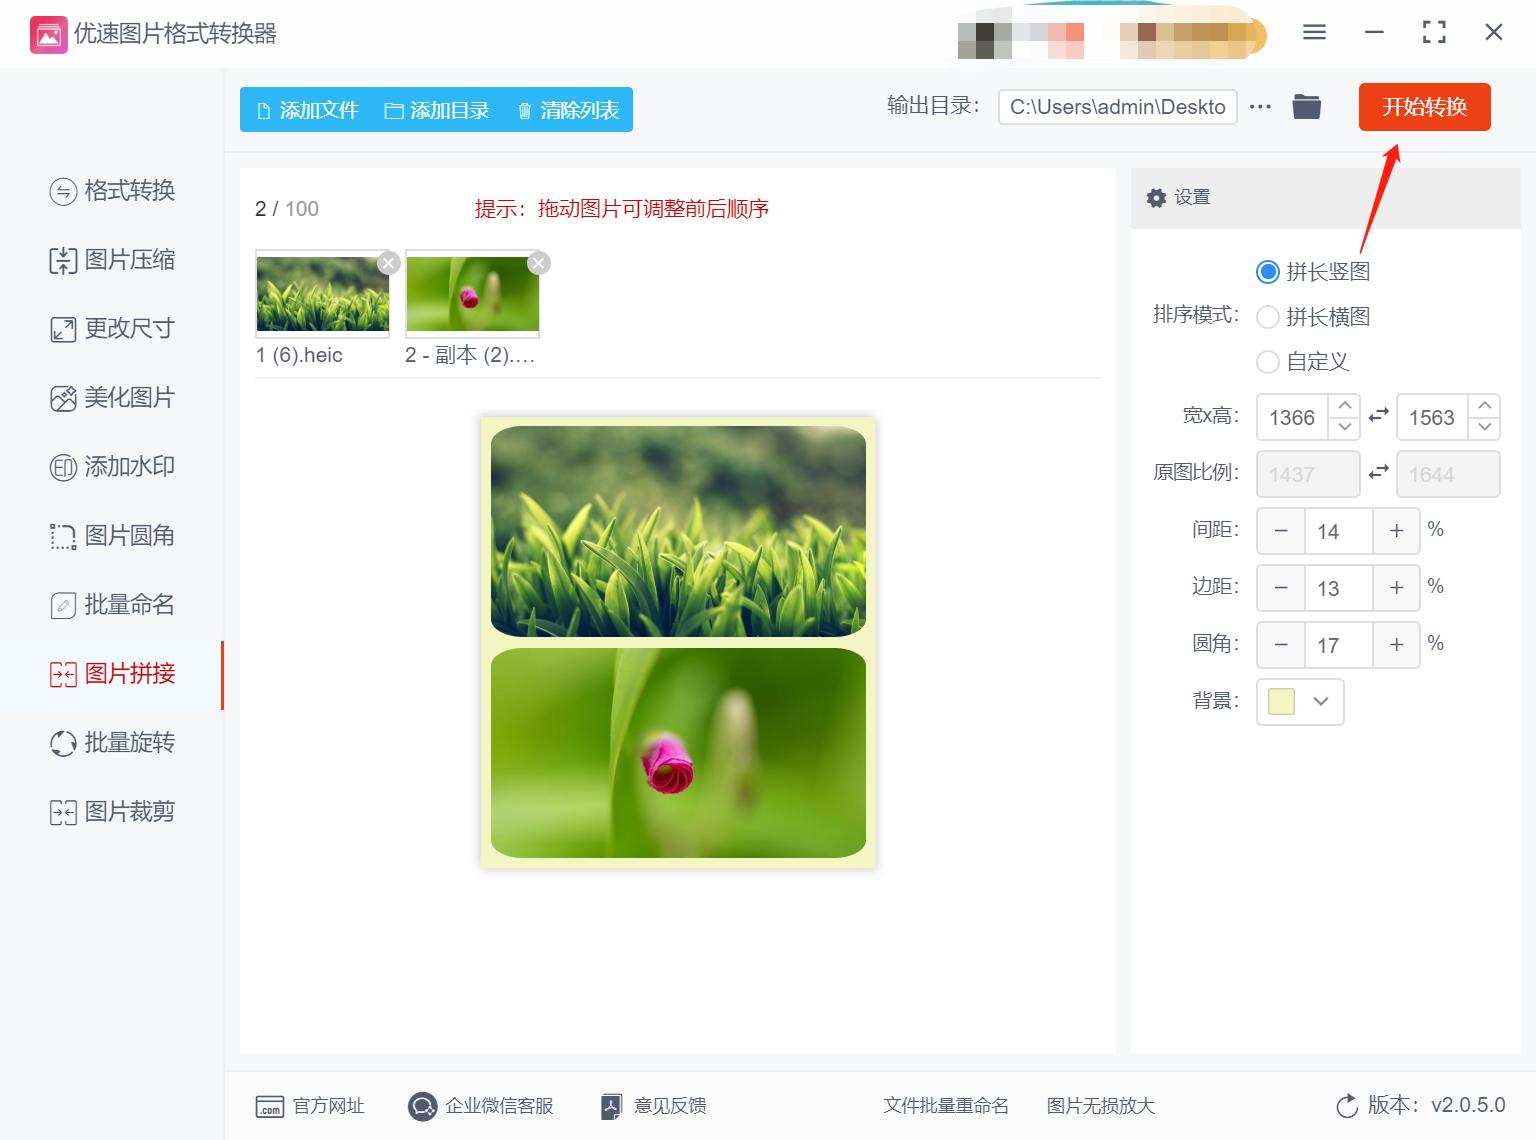Switch to the 更改尺寸 tool
1536x1140 pixels.
[x=111, y=328]
